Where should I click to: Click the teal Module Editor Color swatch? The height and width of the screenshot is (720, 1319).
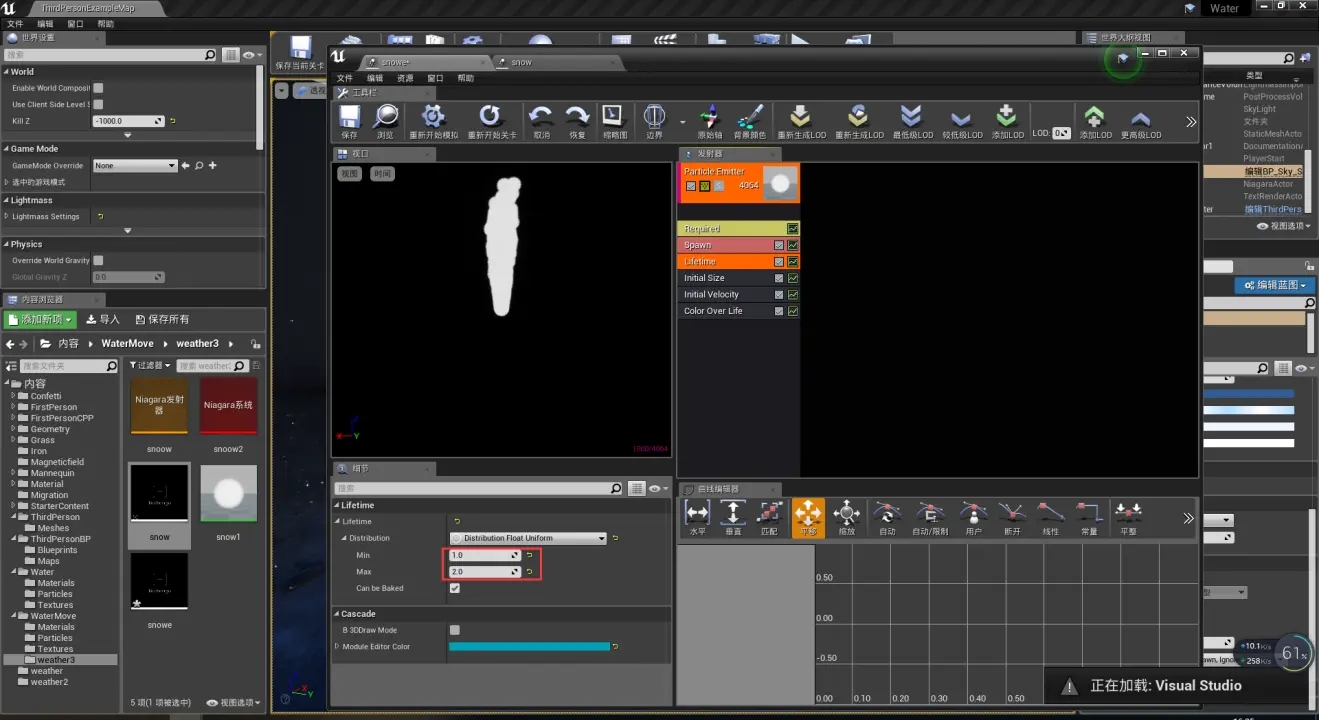[529, 647]
